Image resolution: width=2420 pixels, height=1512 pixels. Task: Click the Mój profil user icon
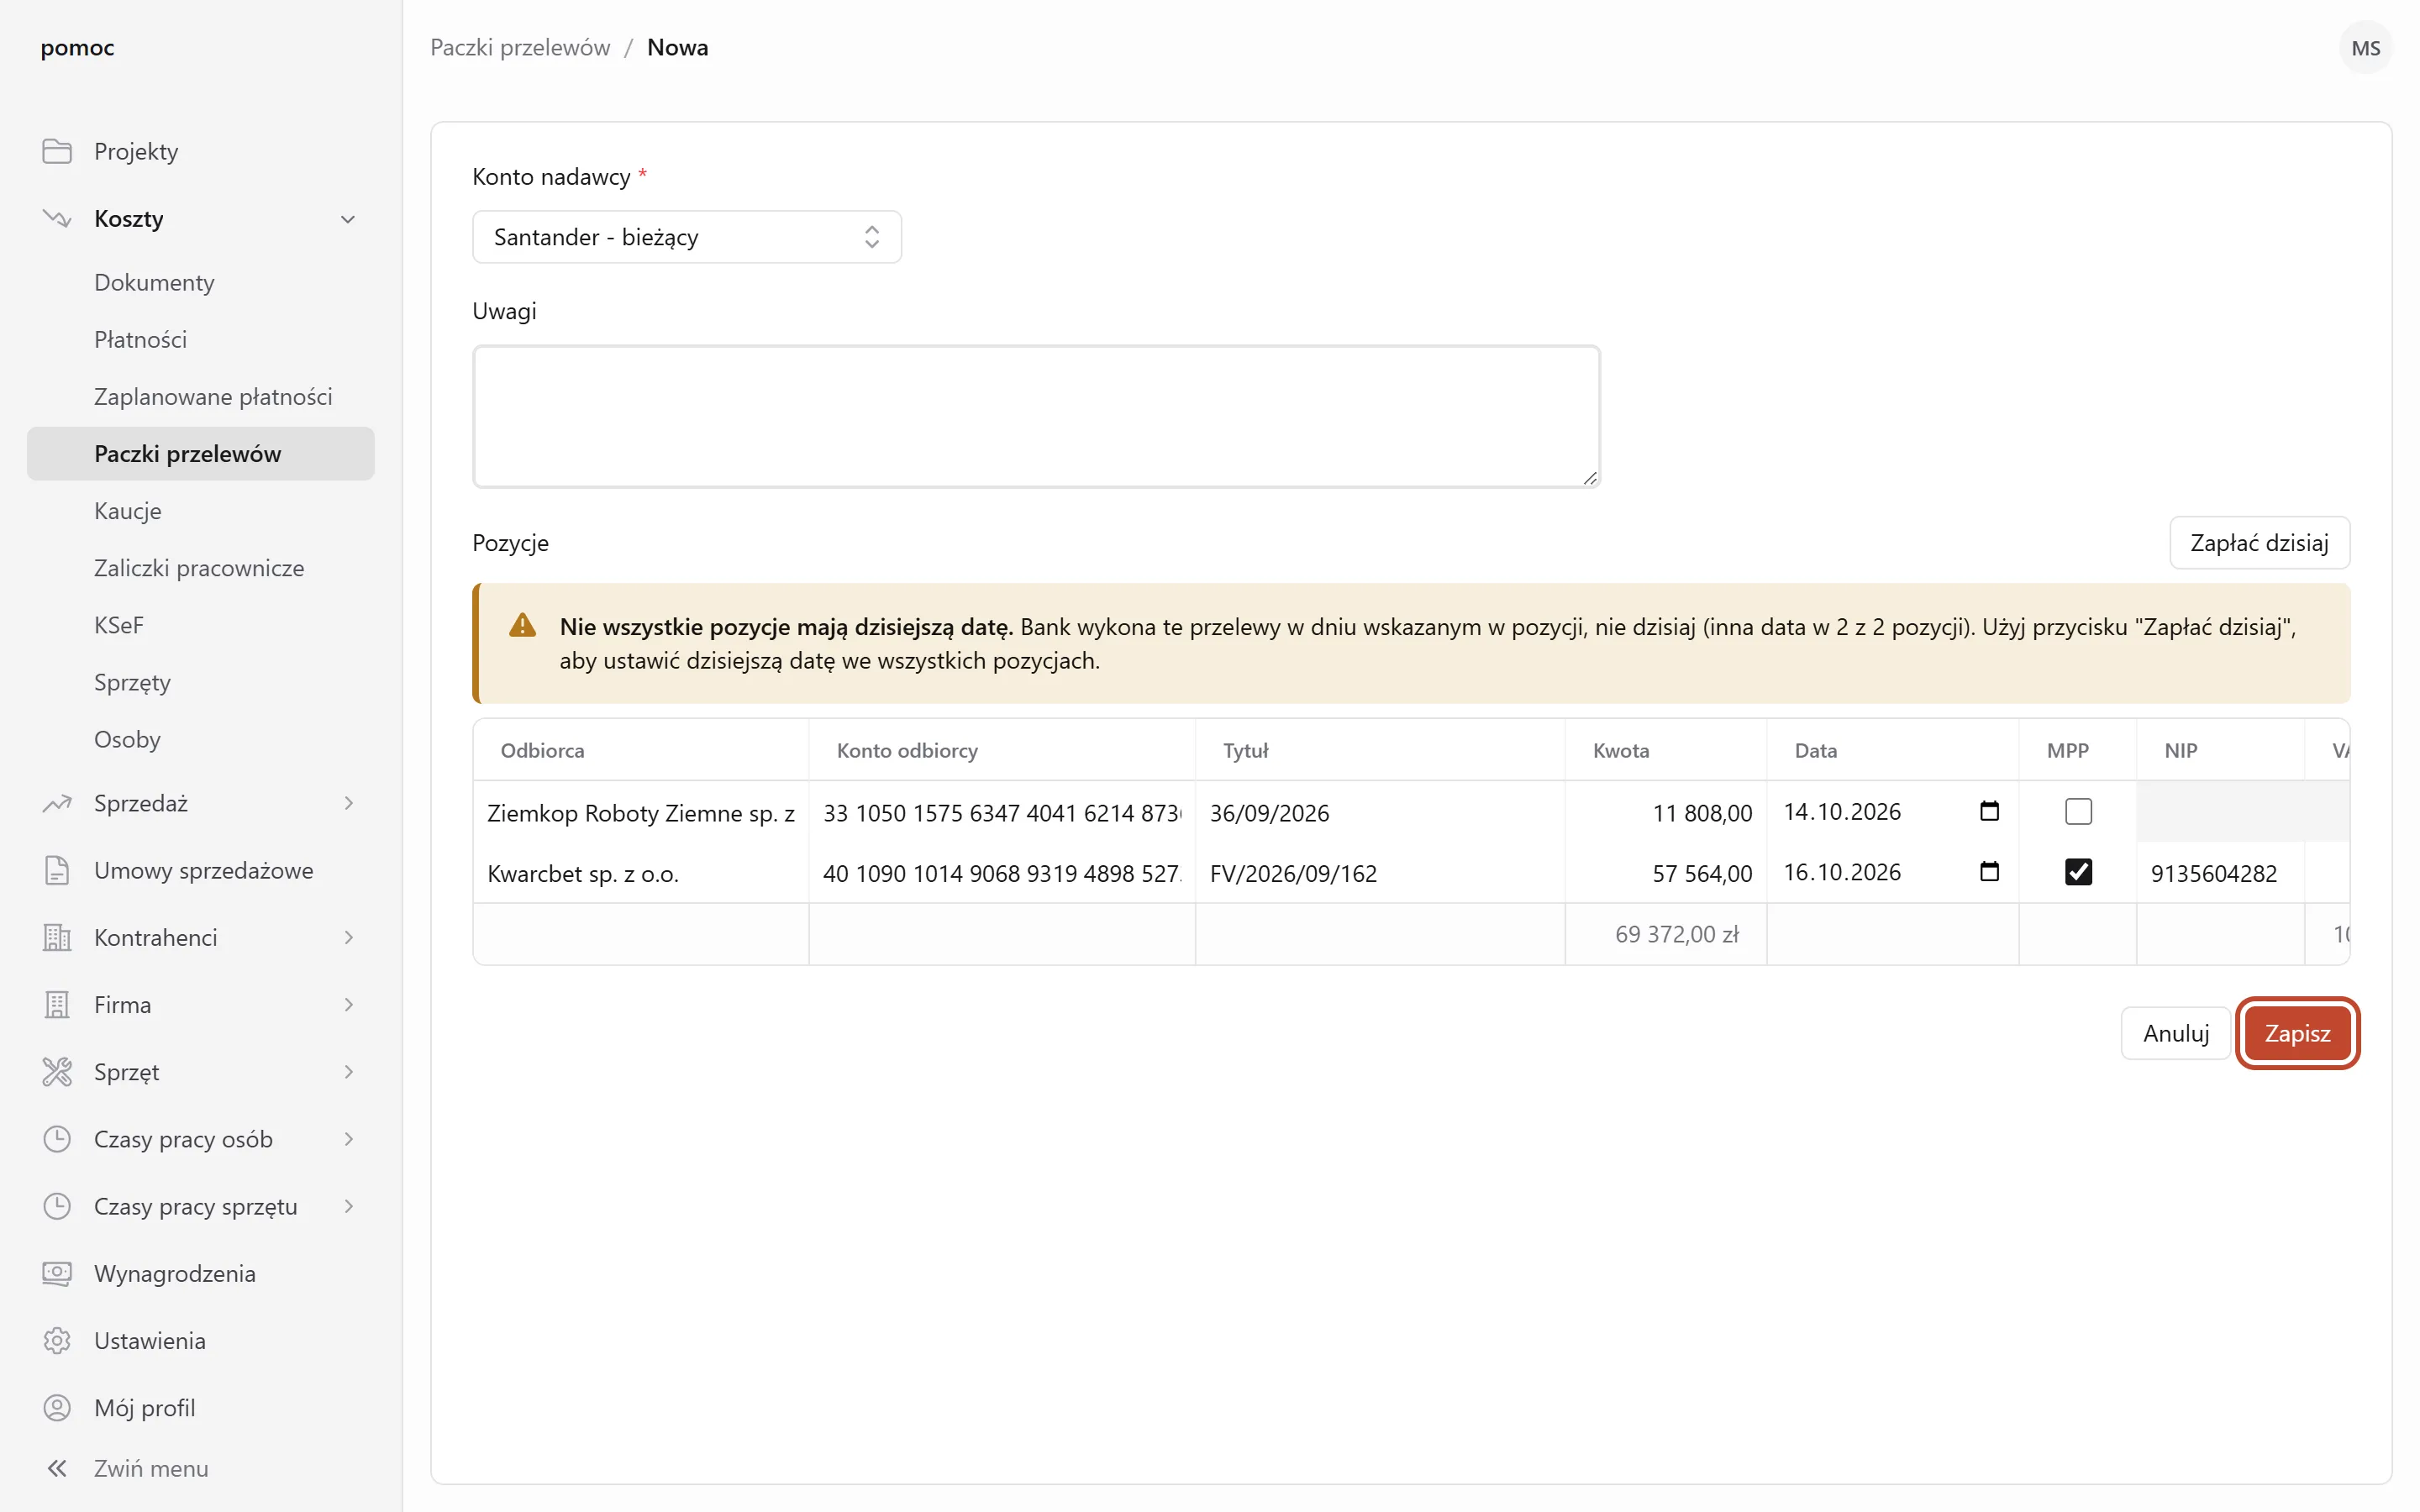click(x=57, y=1407)
